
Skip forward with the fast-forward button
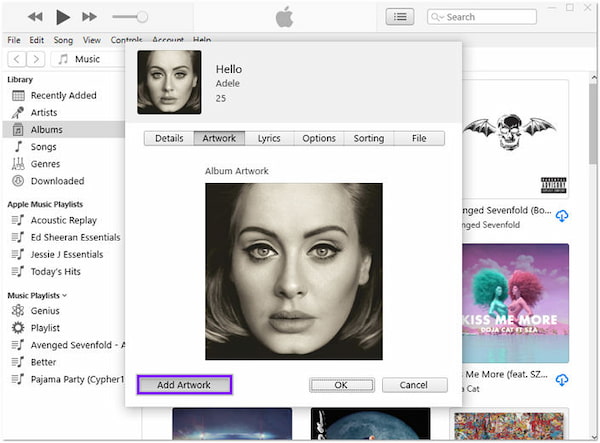tap(90, 17)
